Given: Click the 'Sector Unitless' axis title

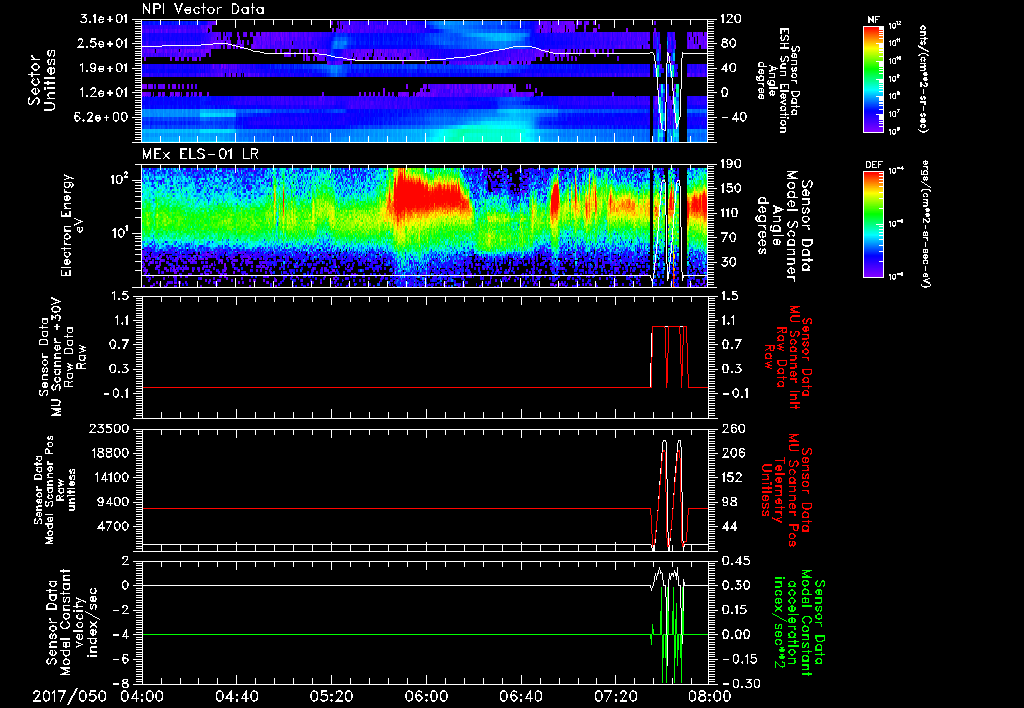Looking at the screenshot, I should (x=42, y=80).
